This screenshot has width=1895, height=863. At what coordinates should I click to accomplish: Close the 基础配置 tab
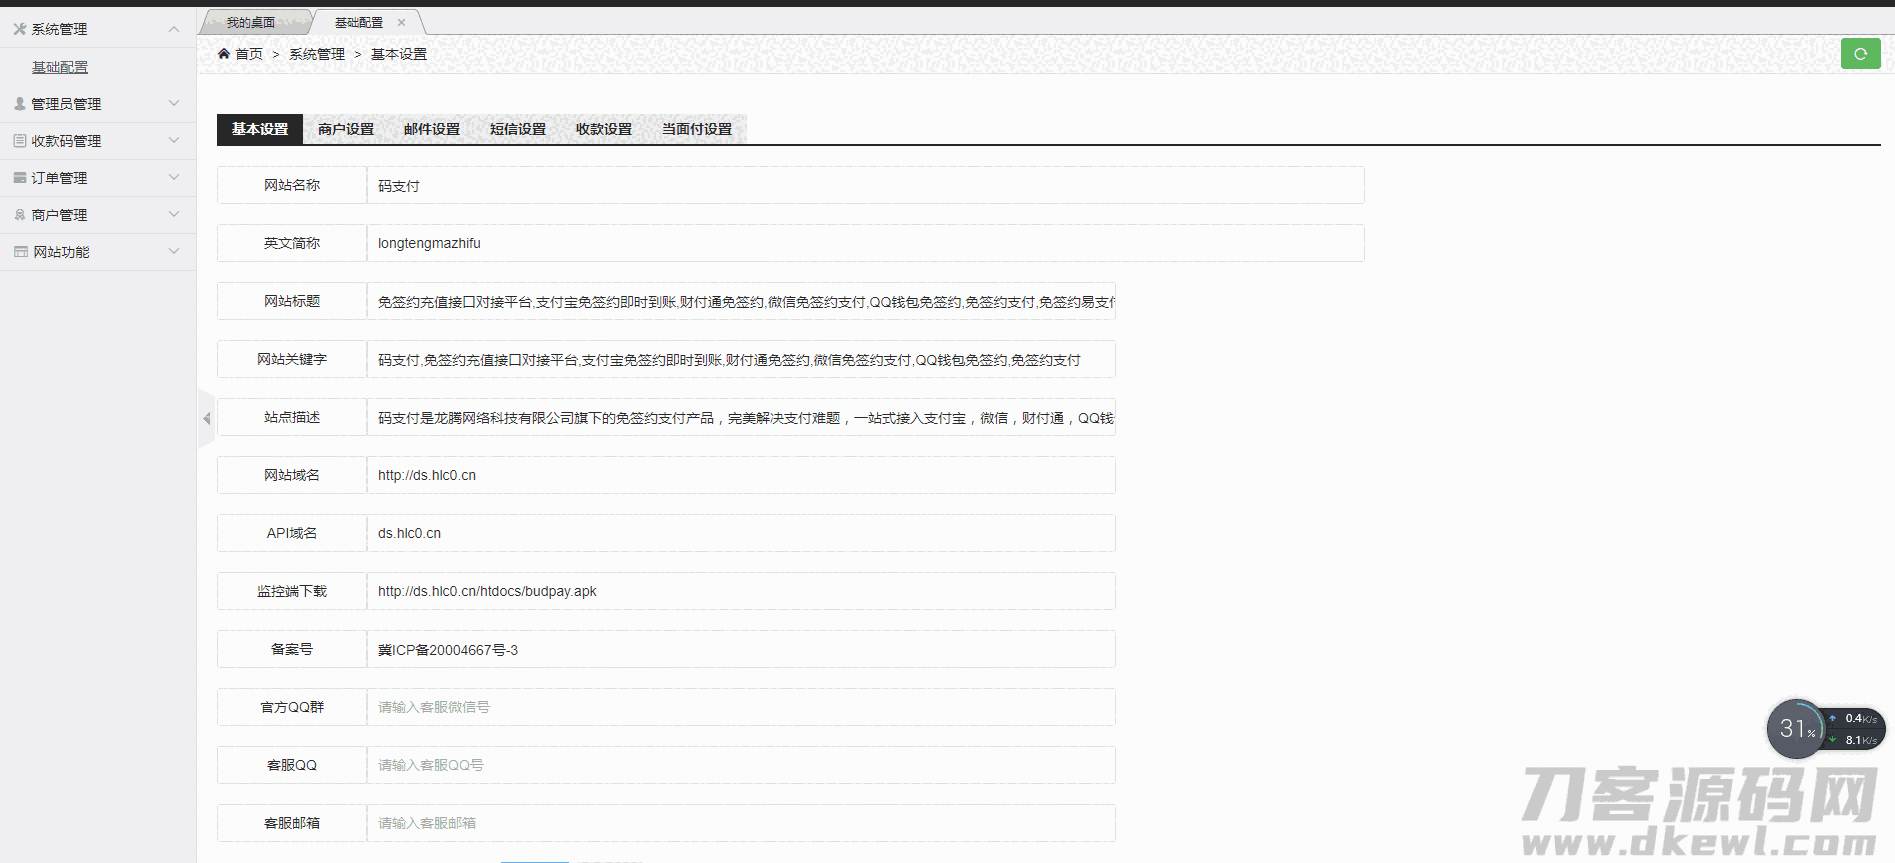402,22
